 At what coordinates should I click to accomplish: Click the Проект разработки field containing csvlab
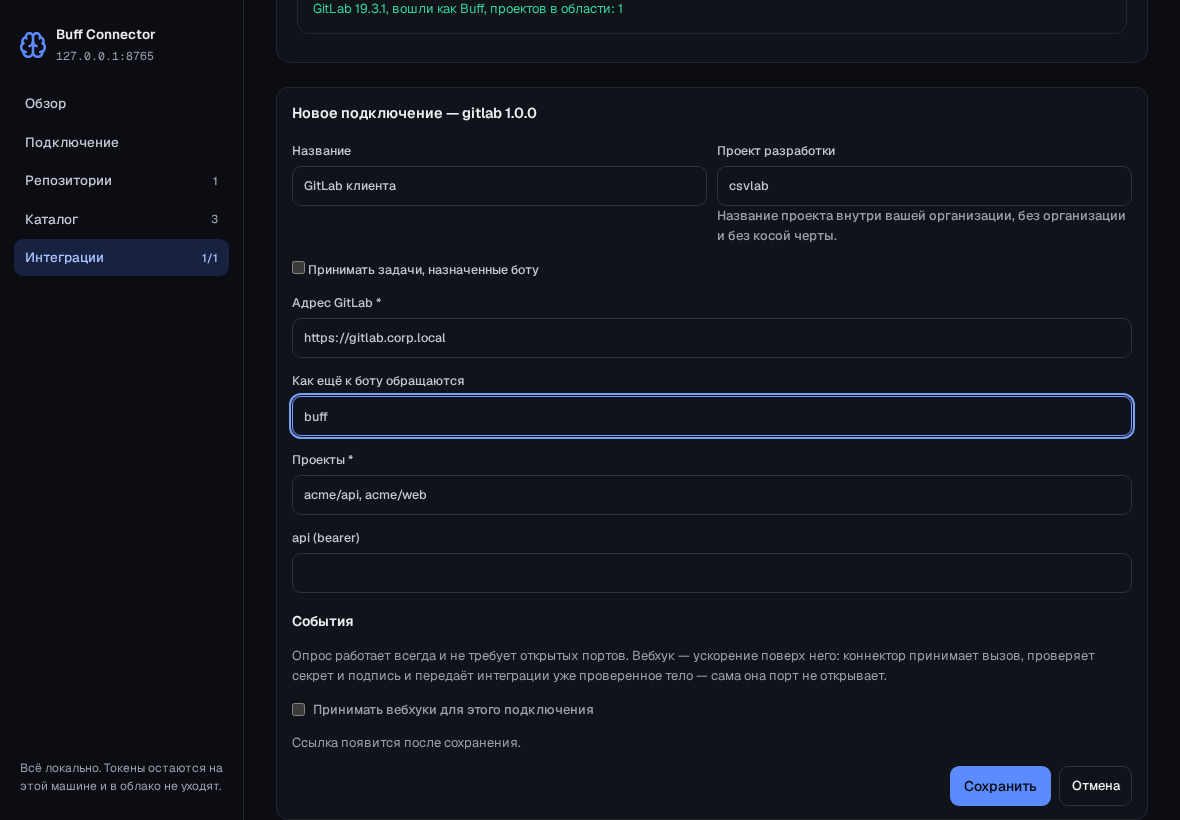[x=924, y=186]
